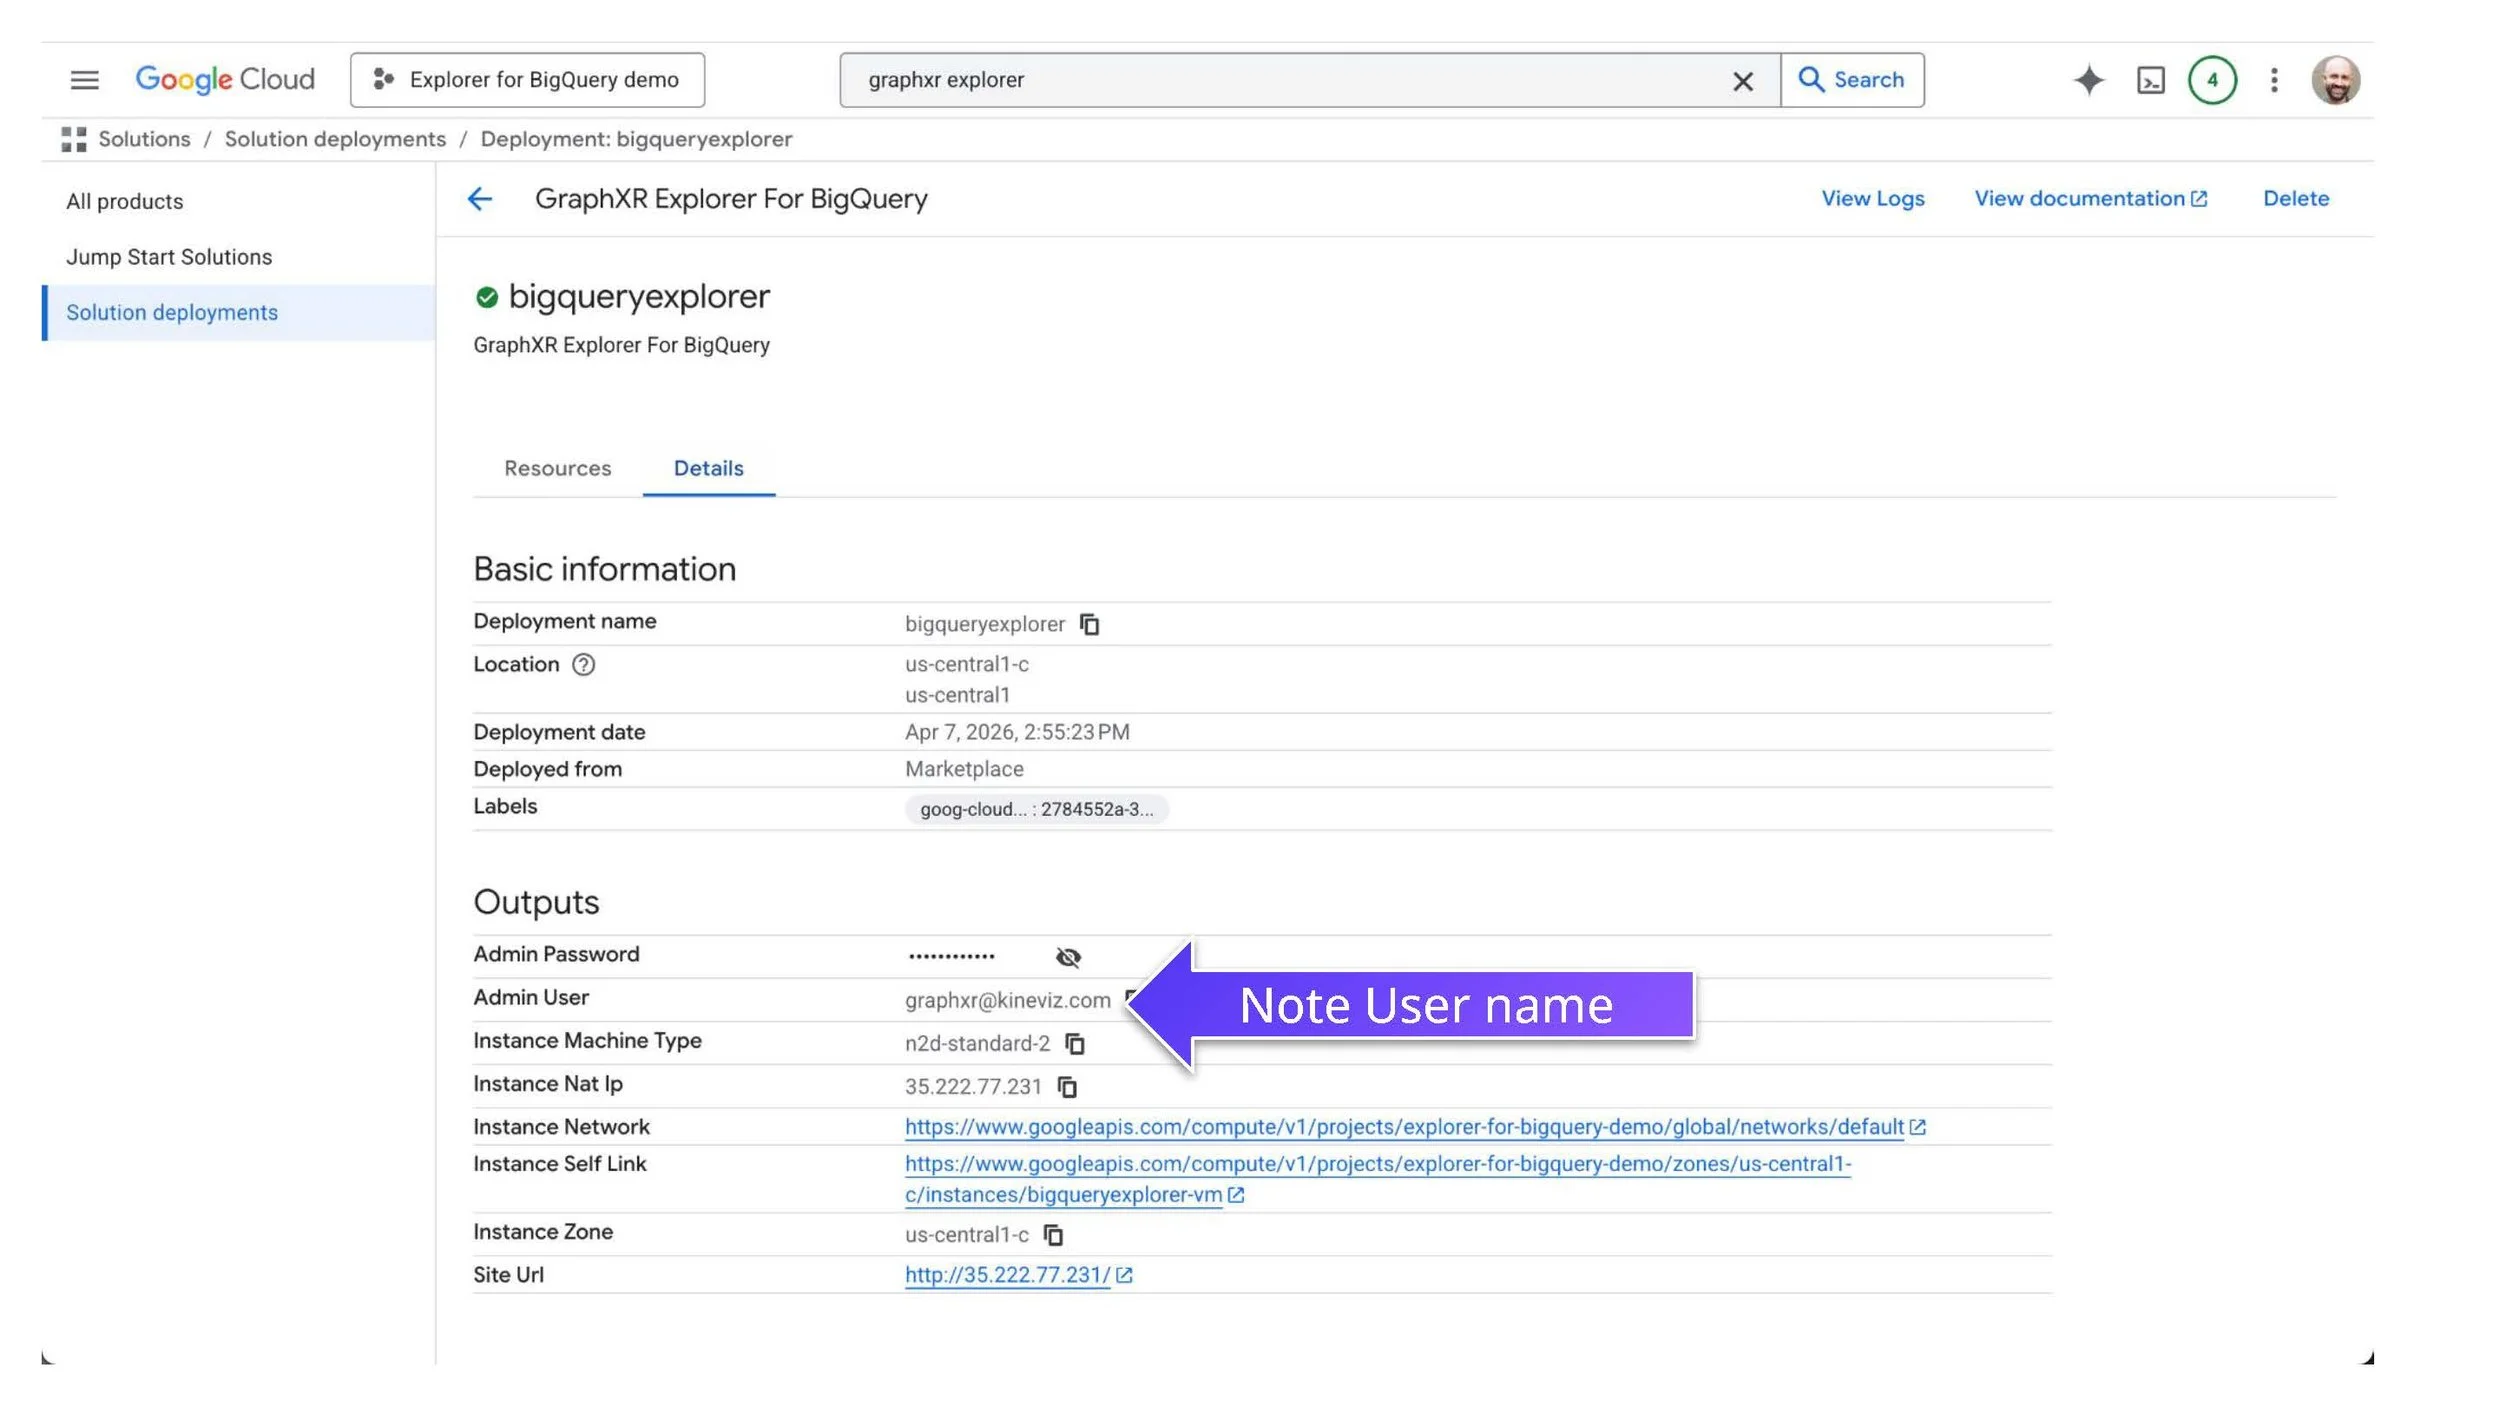
Task: Switch to the Resources tab
Action: 557,468
